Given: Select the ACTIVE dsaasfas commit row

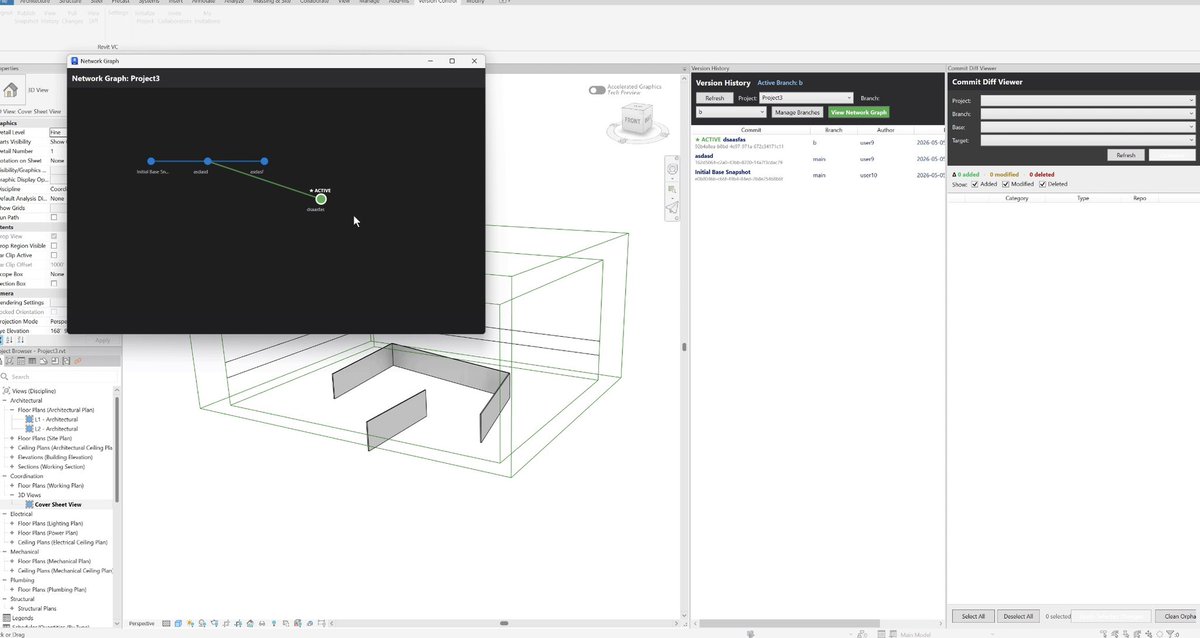Looking at the screenshot, I should tap(818, 143).
